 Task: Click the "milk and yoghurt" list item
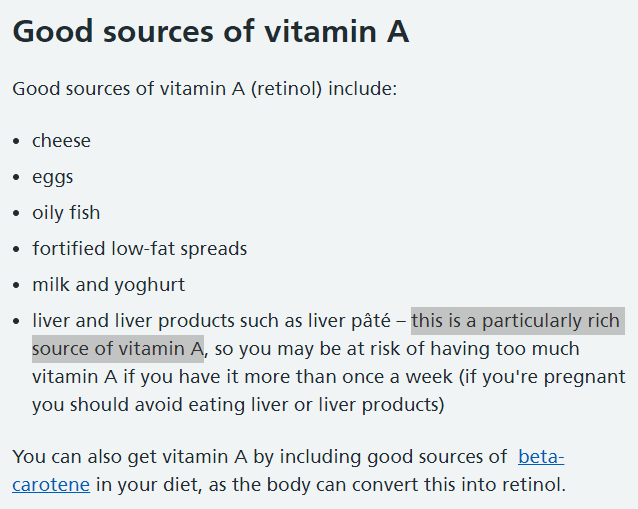coord(108,285)
